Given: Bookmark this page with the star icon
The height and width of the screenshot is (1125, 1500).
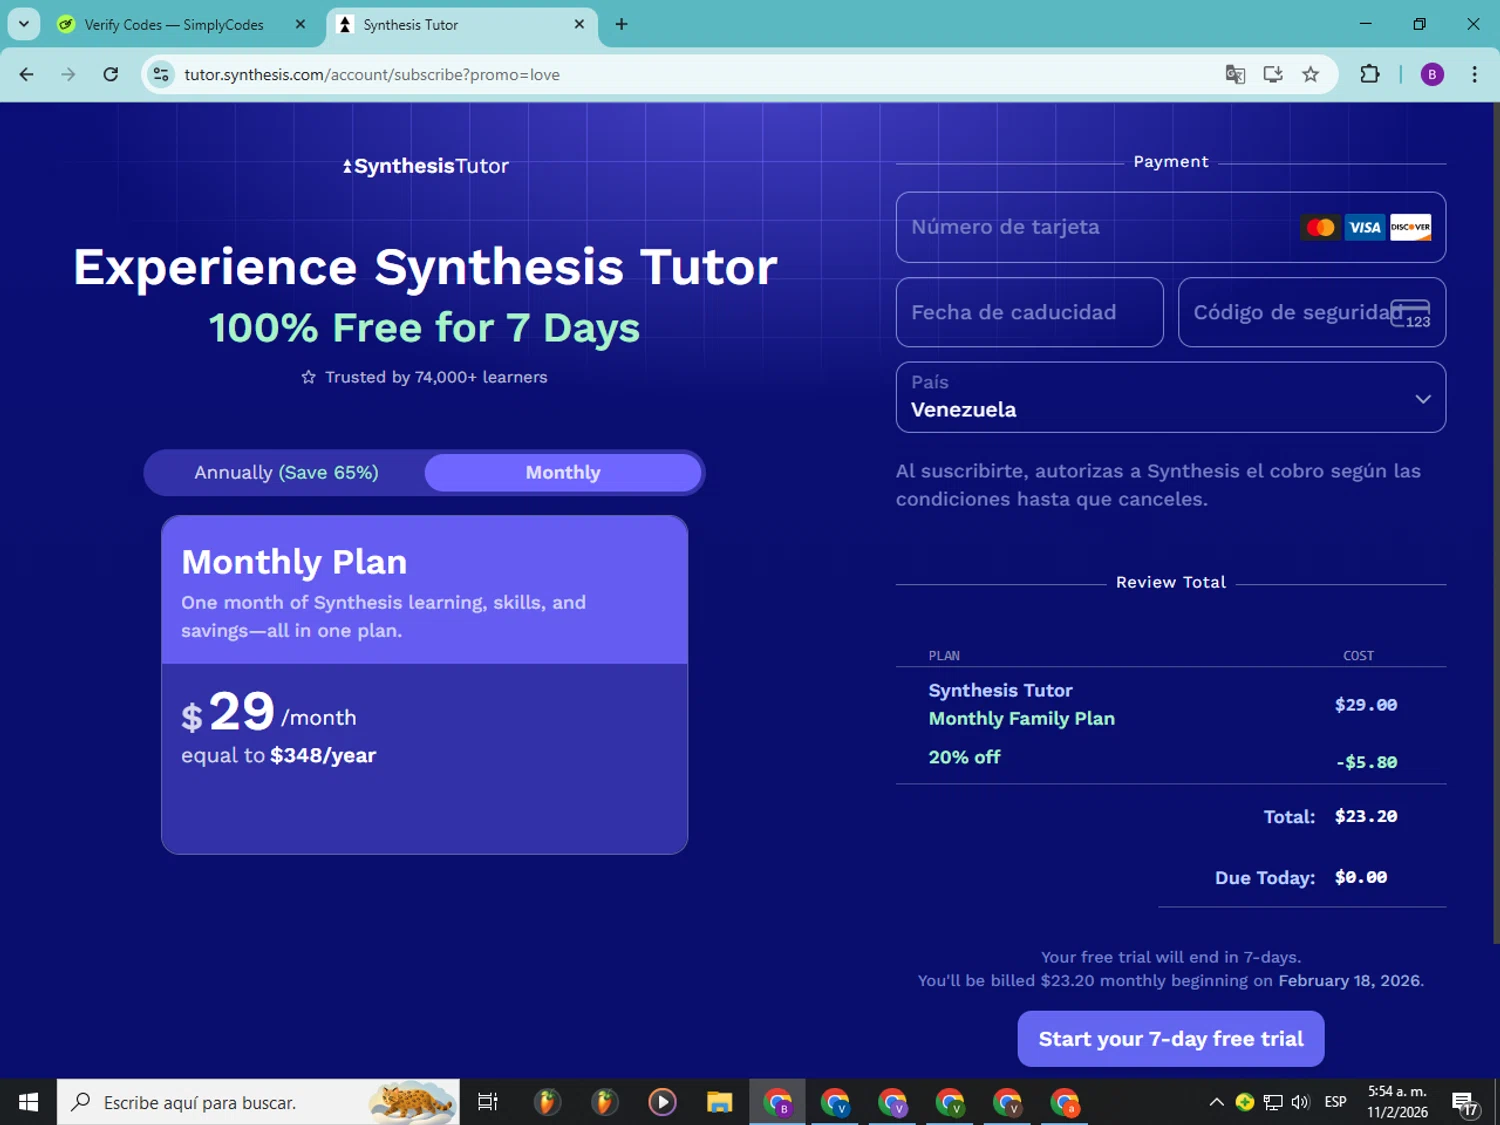Looking at the screenshot, I should (x=1311, y=74).
